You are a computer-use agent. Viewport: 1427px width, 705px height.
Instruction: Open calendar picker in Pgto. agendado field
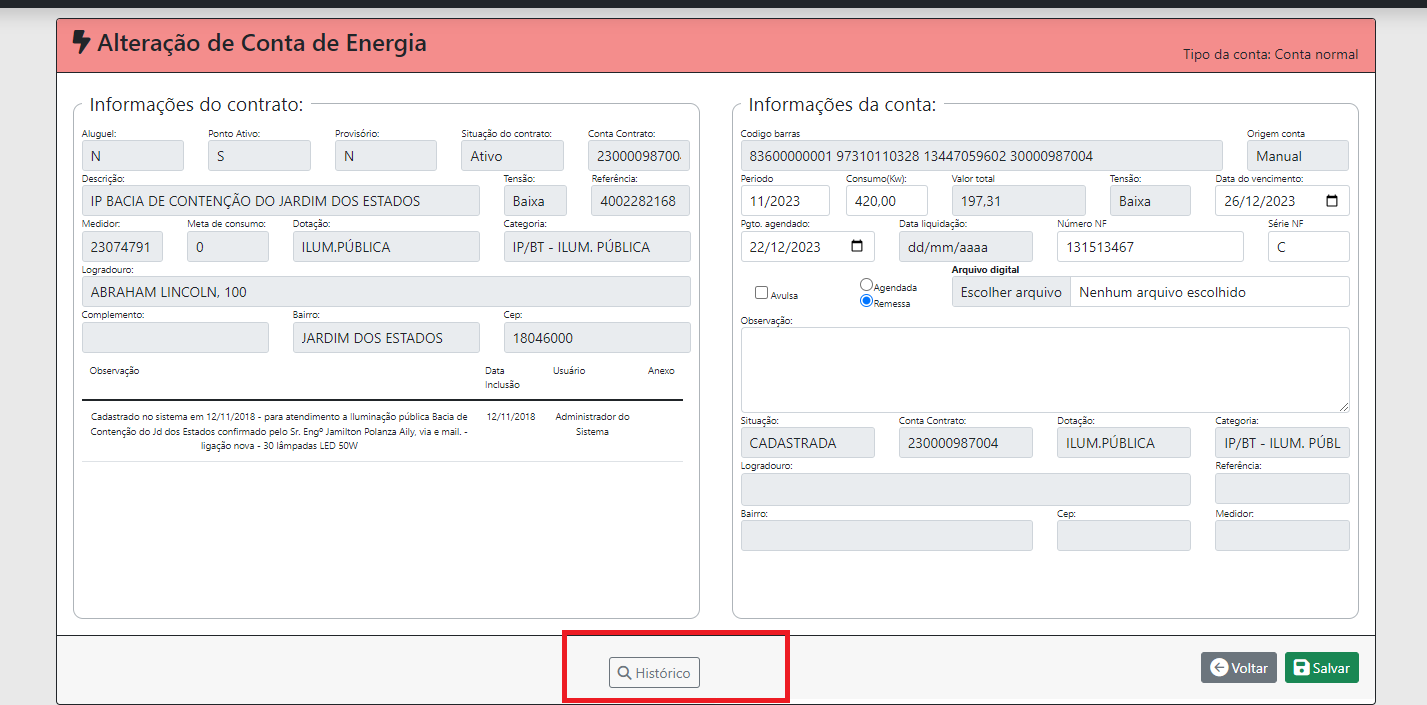coord(857,247)
